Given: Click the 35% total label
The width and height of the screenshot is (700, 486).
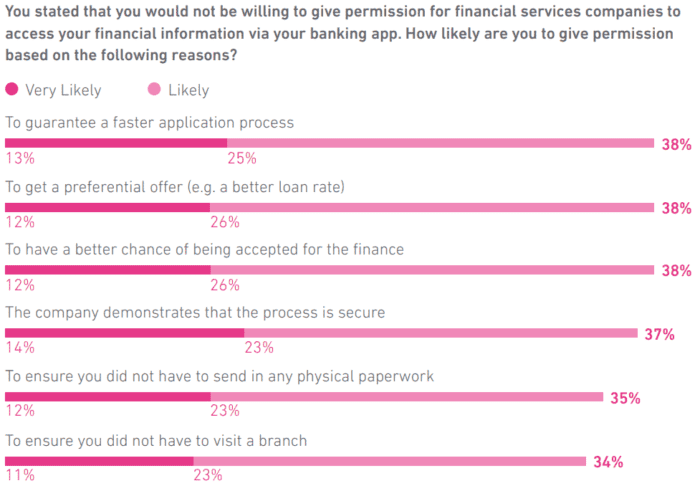Looking at the screenshot, I should tap(625, 398).
